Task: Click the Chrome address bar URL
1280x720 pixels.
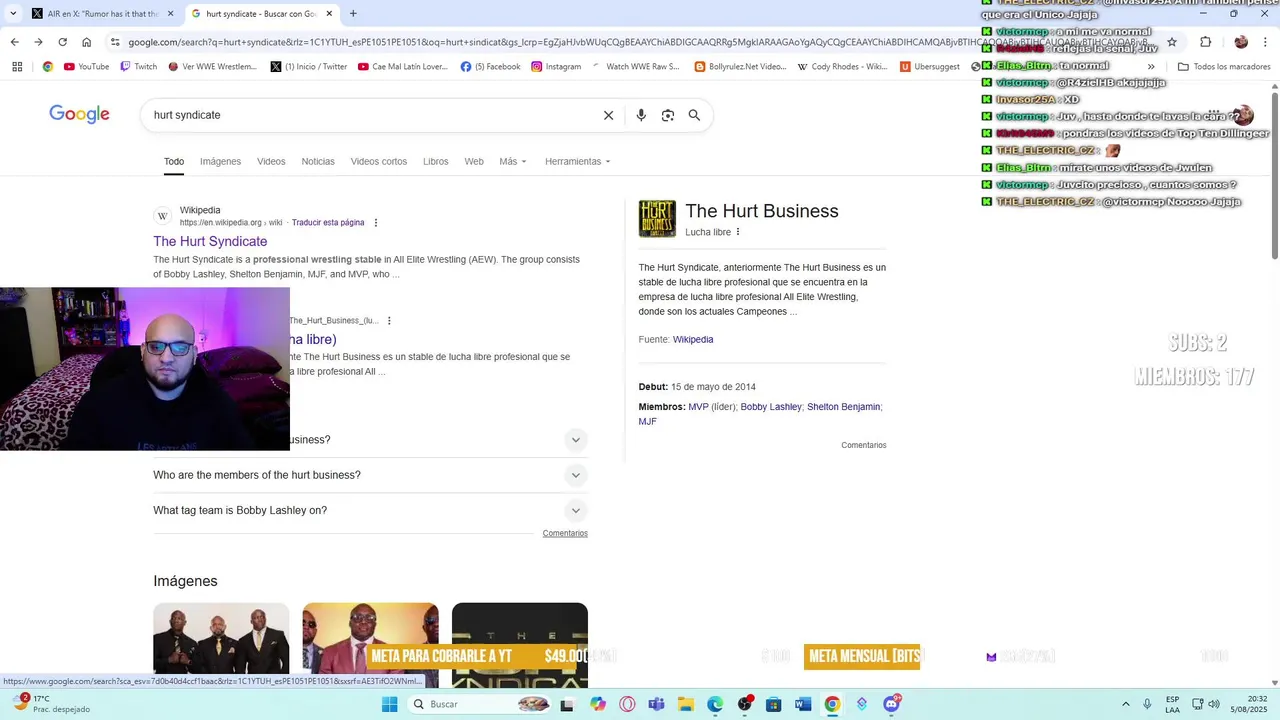Action: 640,42
